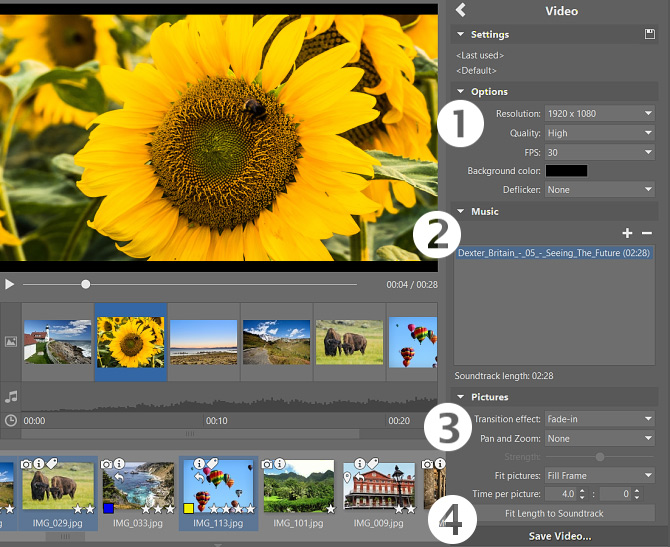Increase Time per picture seconds stepper

pos(582,491)
